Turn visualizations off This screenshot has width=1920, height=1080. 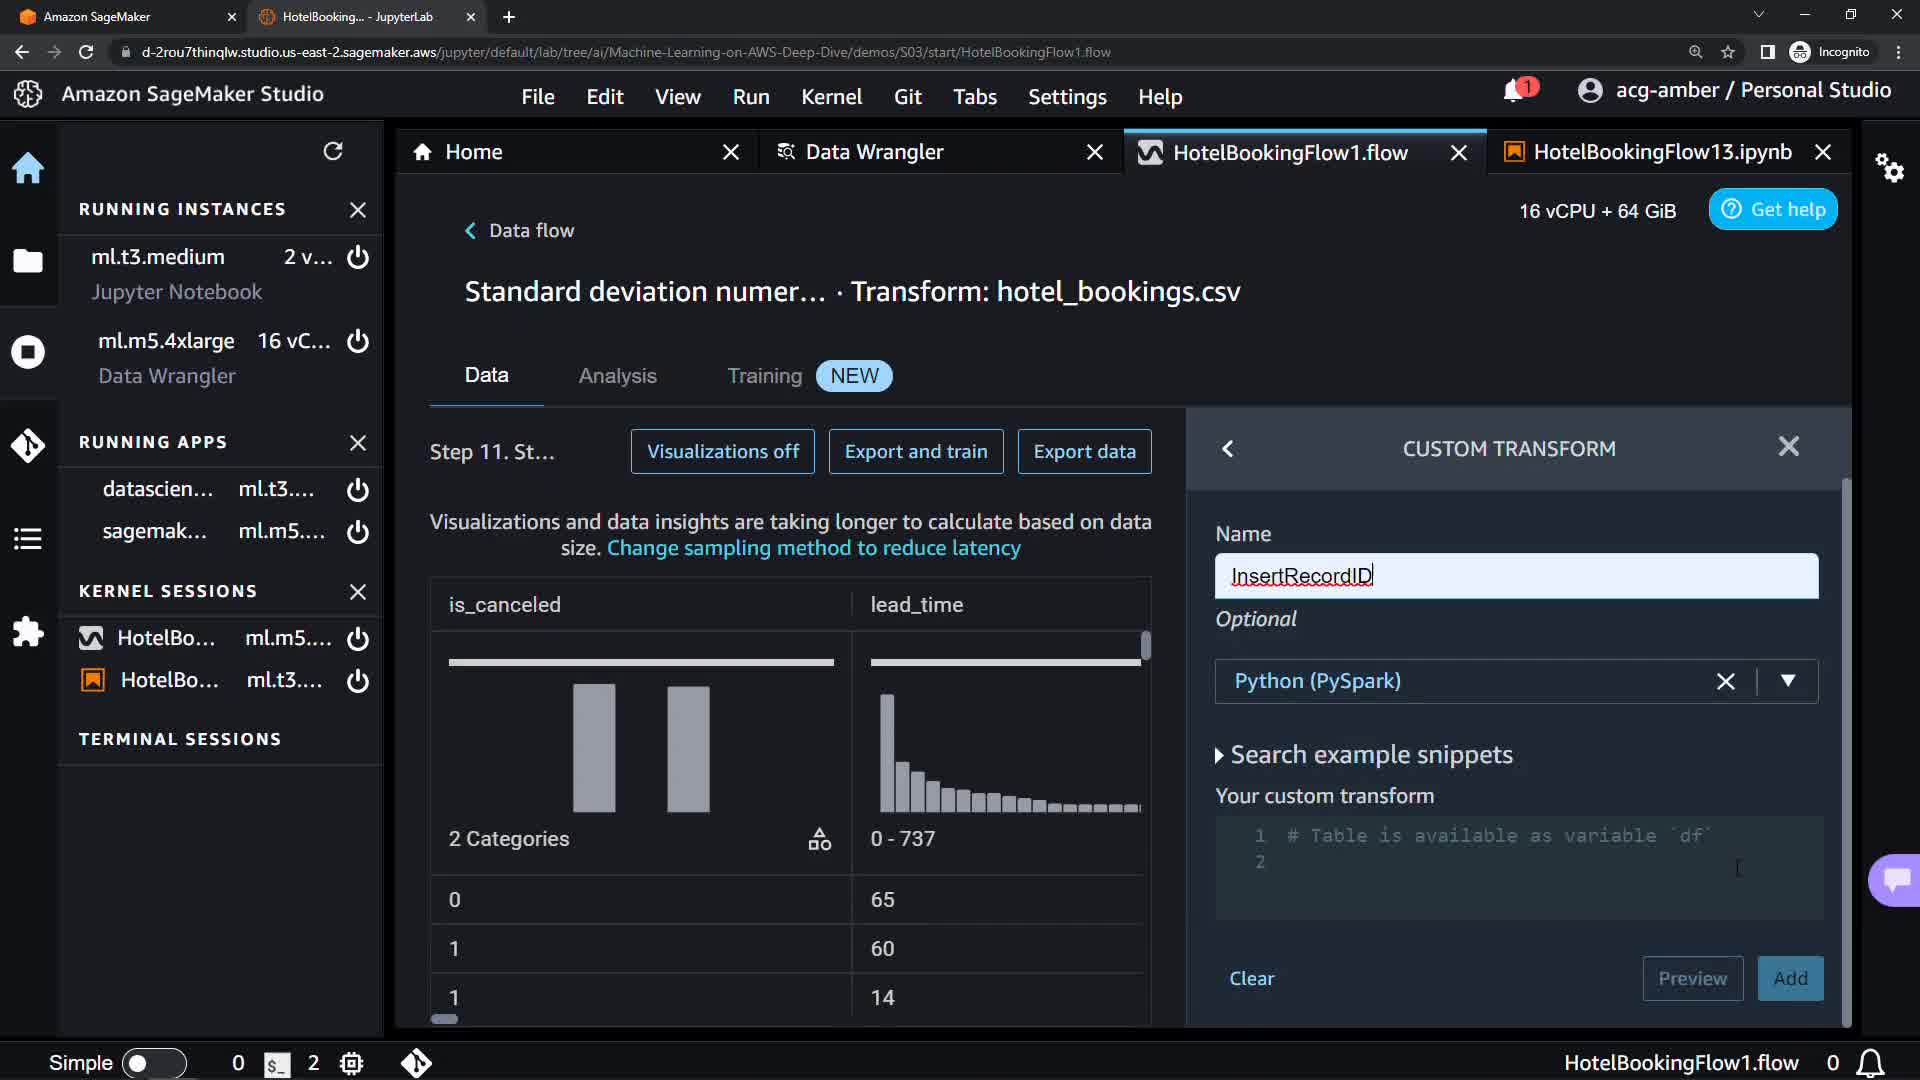click(x=722, y=452)
